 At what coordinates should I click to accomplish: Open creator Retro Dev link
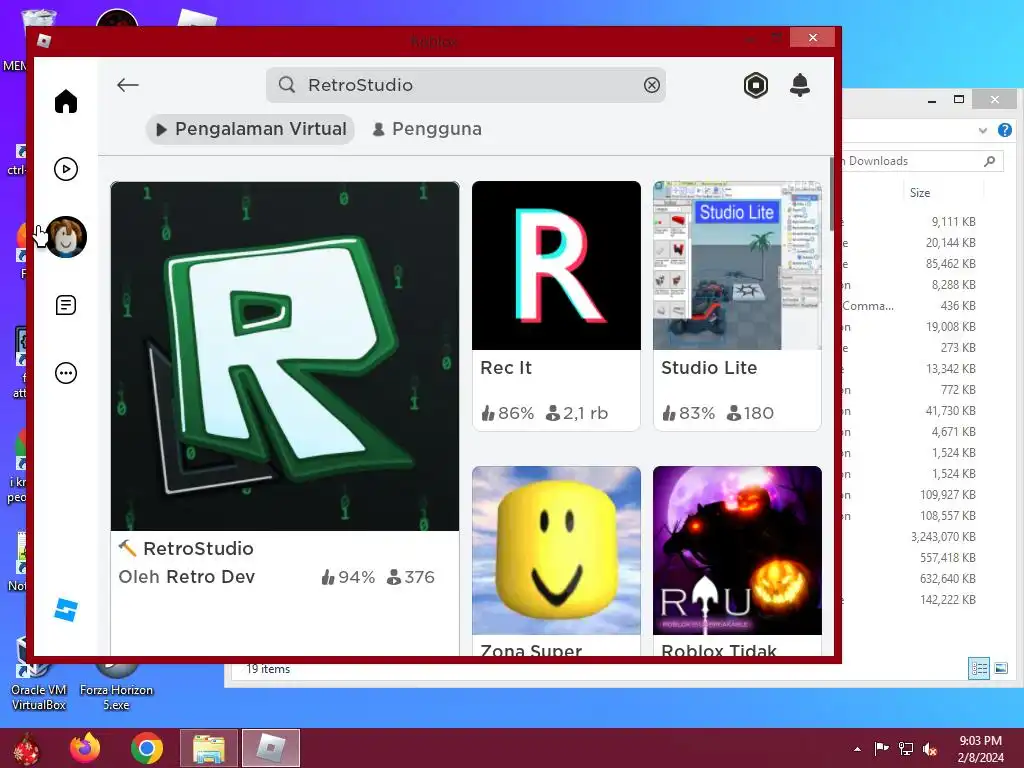tap(210, 577)
